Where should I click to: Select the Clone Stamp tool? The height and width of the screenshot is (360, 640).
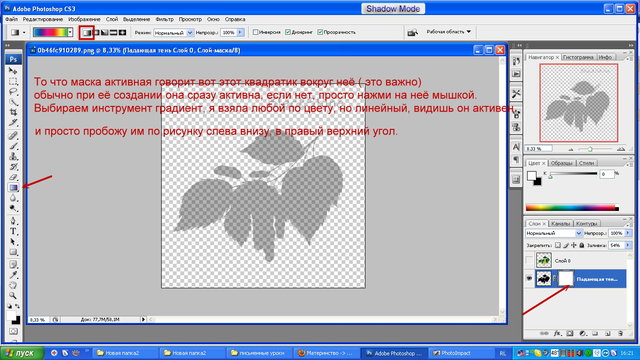point(13,156)
